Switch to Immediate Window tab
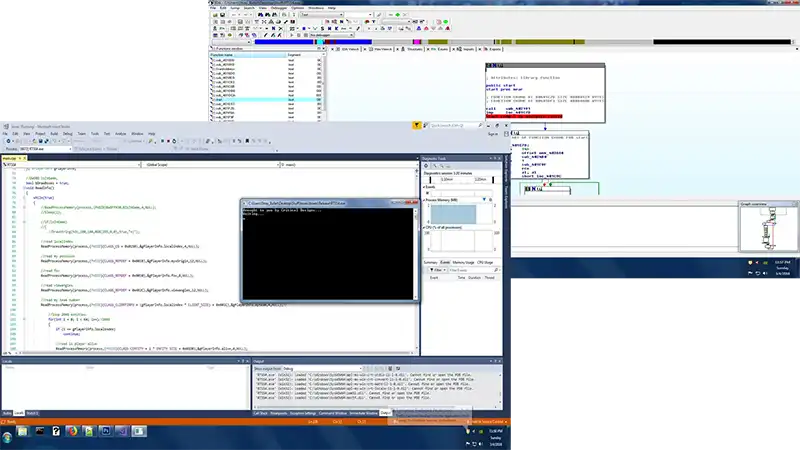 tap(364, 413)
